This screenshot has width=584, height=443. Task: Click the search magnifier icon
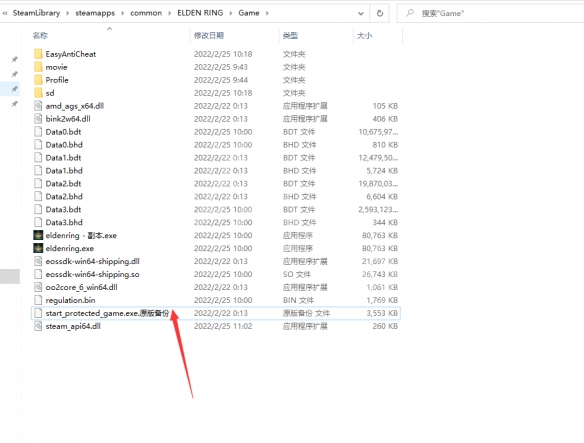(x=410, y=13)
